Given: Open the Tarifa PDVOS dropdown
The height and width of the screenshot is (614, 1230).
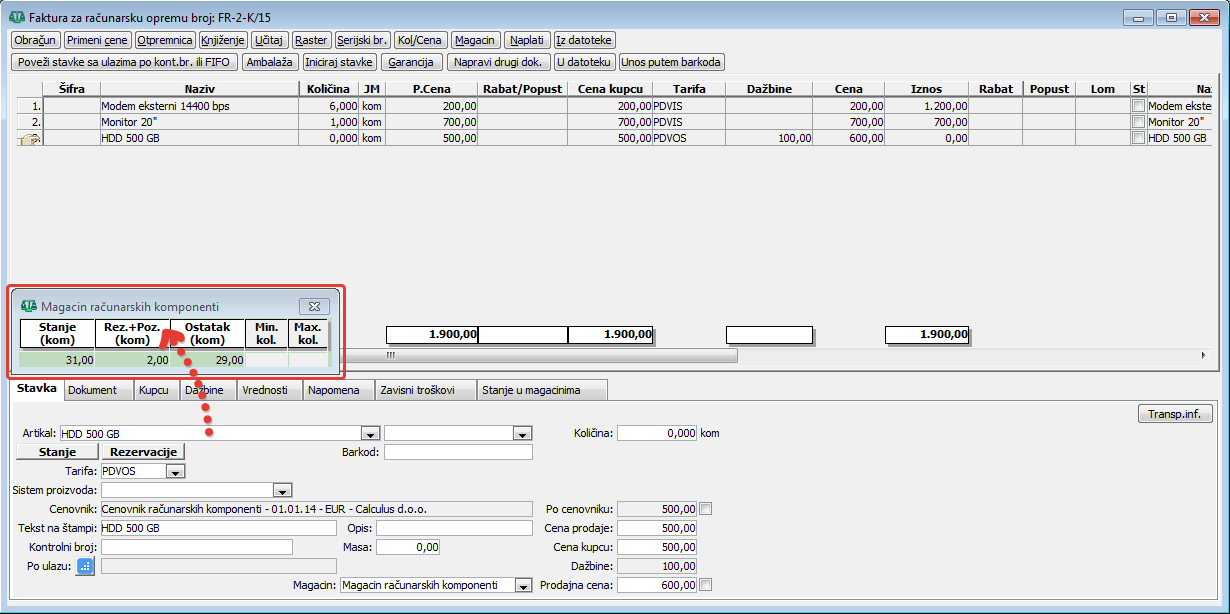Looking at the screenshot, I should pyautogui.click(x=175, y=471).
